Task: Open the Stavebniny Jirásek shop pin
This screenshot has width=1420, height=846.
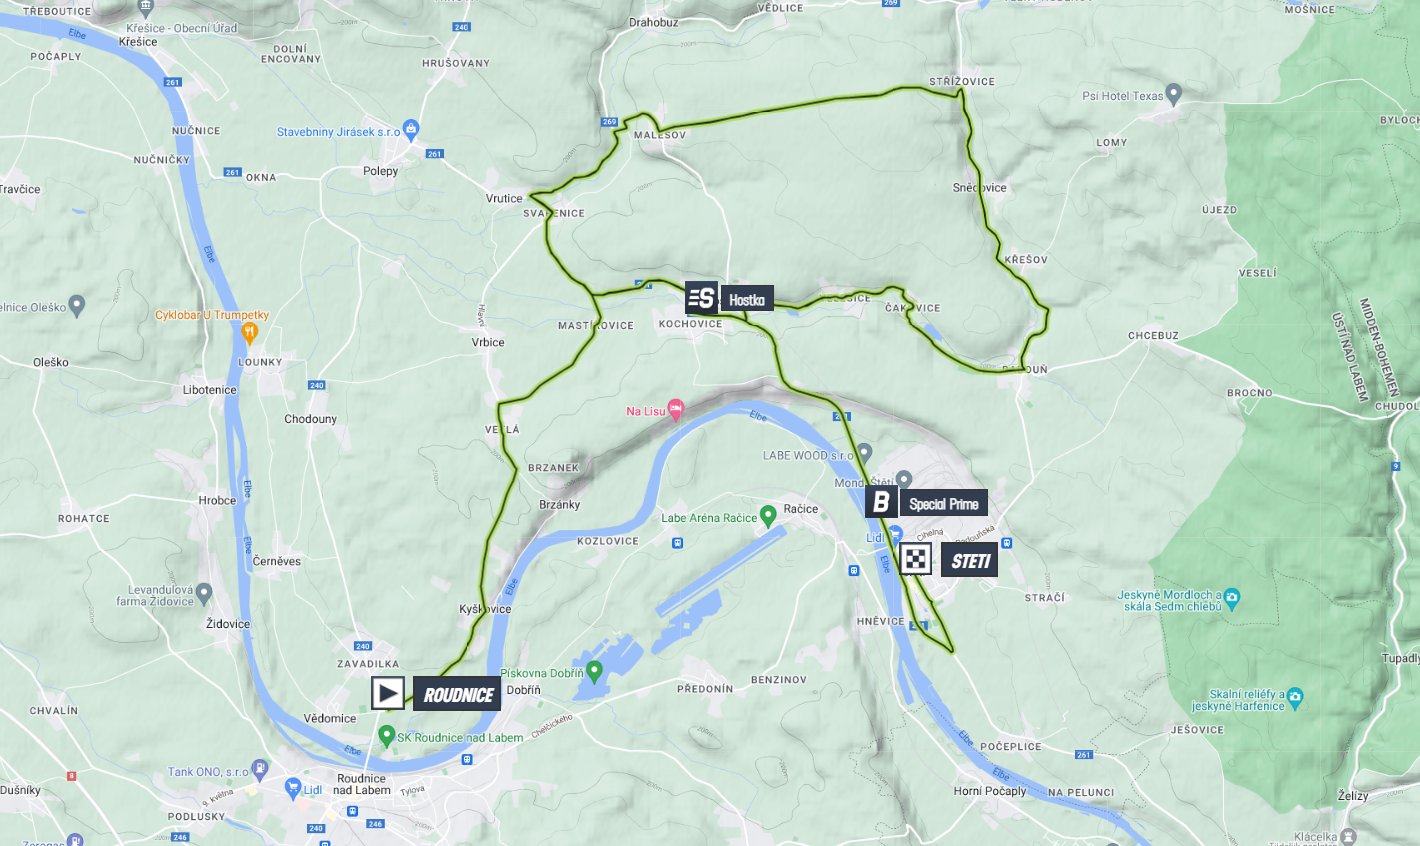Action: tap(411, 129)
